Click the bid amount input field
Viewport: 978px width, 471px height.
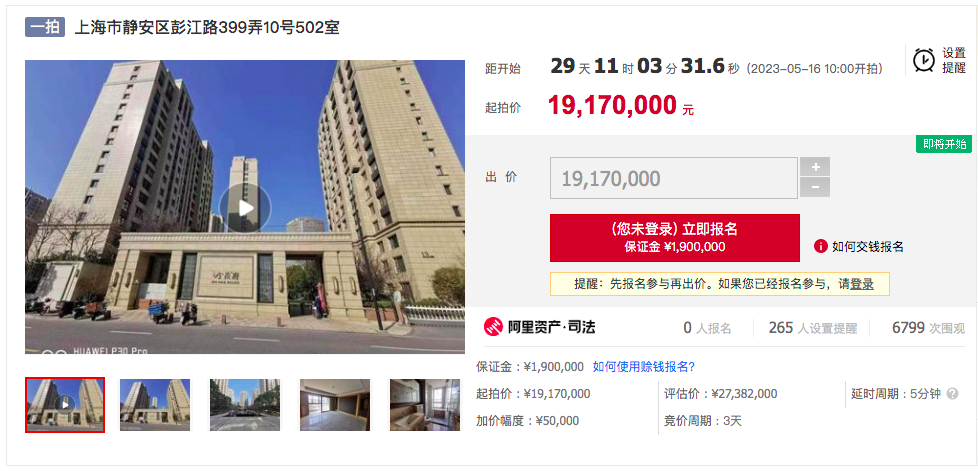coord(674,178)
